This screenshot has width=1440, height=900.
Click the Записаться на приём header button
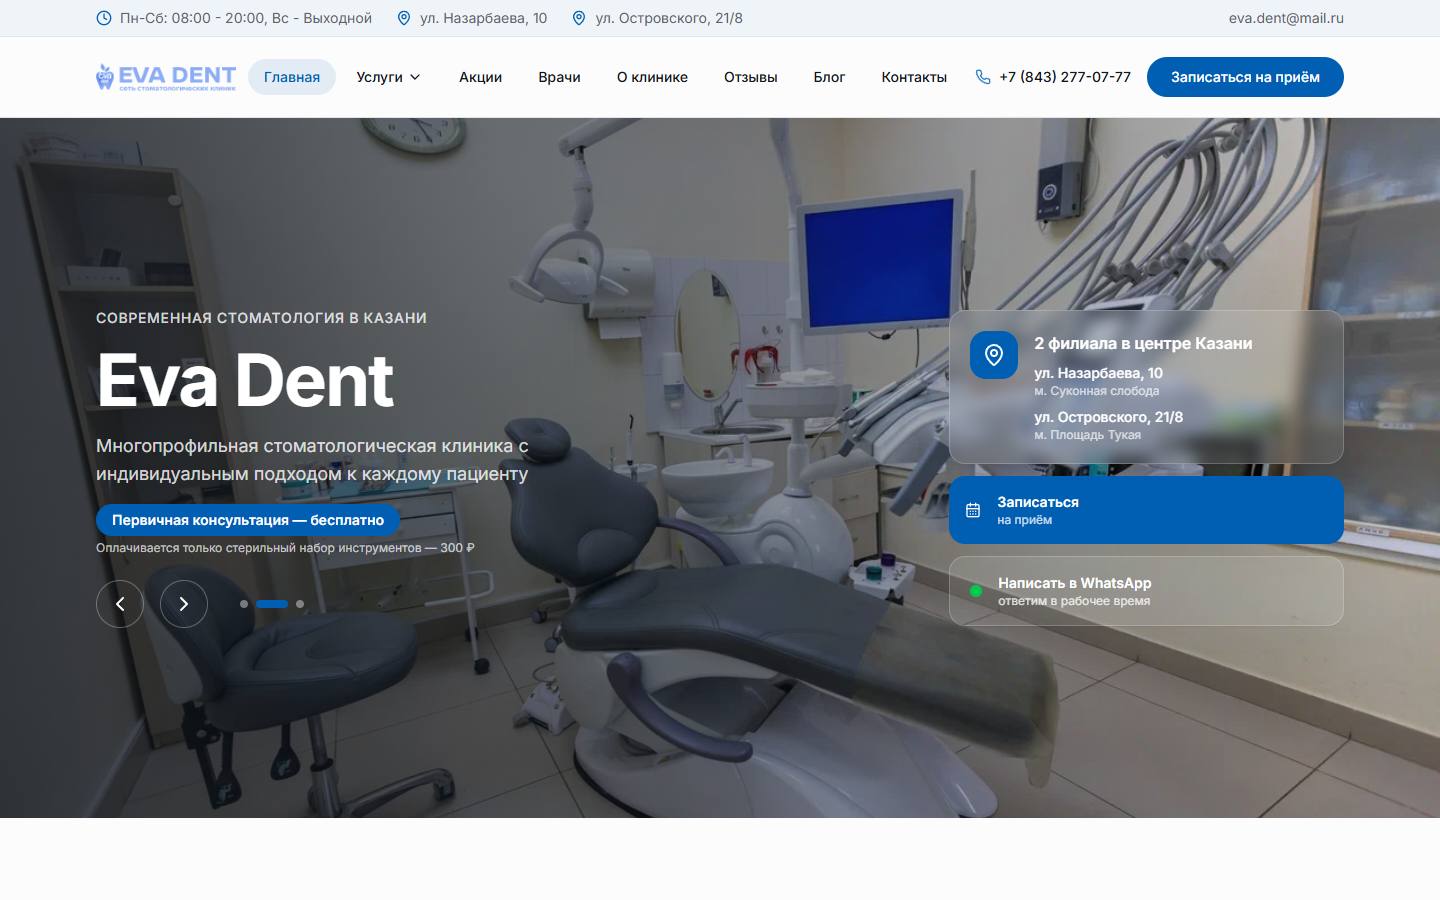(x=1245, y=77)
